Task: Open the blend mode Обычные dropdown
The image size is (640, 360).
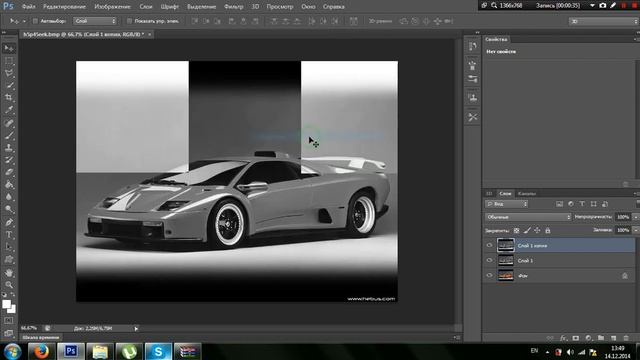Action: (x=528, y=217)
